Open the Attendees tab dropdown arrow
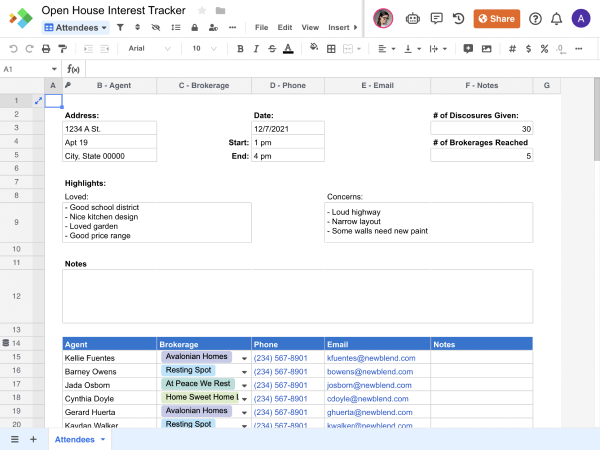The image size is (600, 450). pyautogui.click(x=103, y=439)
